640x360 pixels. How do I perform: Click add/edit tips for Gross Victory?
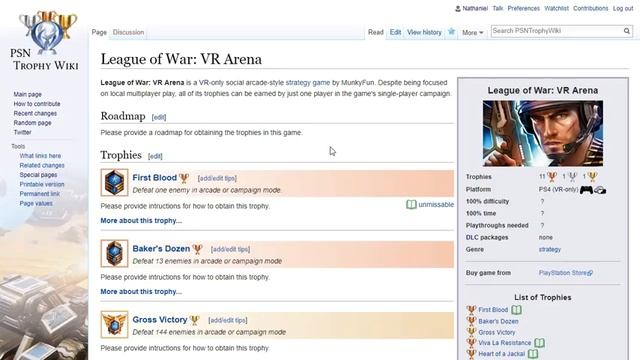point(227,320)
